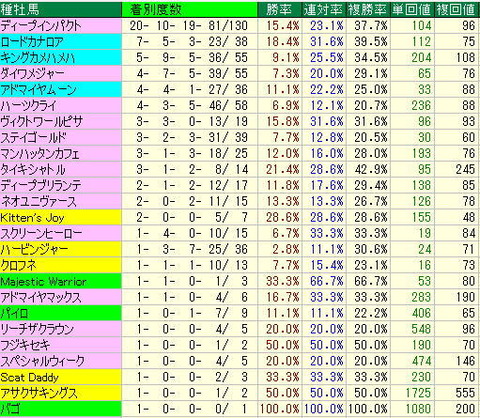Select the パイロ sire name
The height and width of the screenshot is (418, 480).
(15, 314)
